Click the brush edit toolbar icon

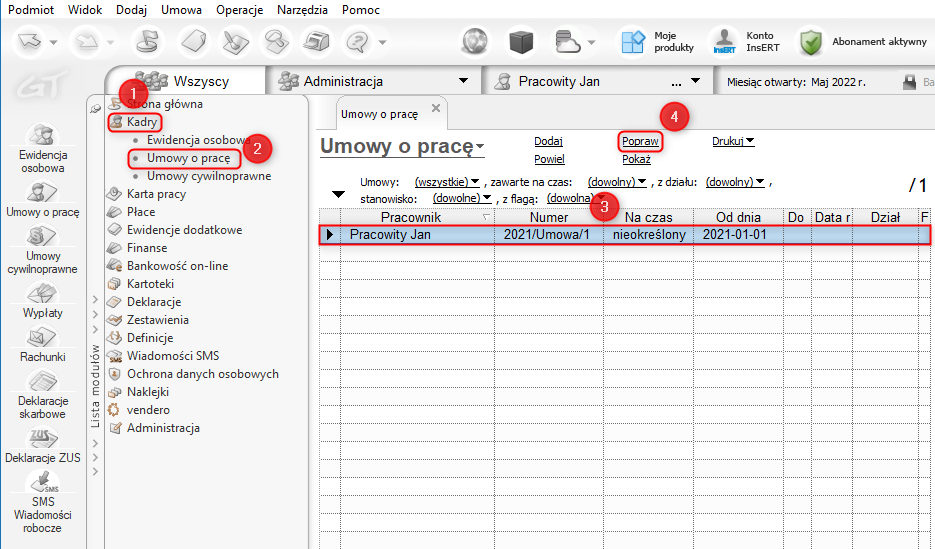pyautogui.click(x=236, y=42)
